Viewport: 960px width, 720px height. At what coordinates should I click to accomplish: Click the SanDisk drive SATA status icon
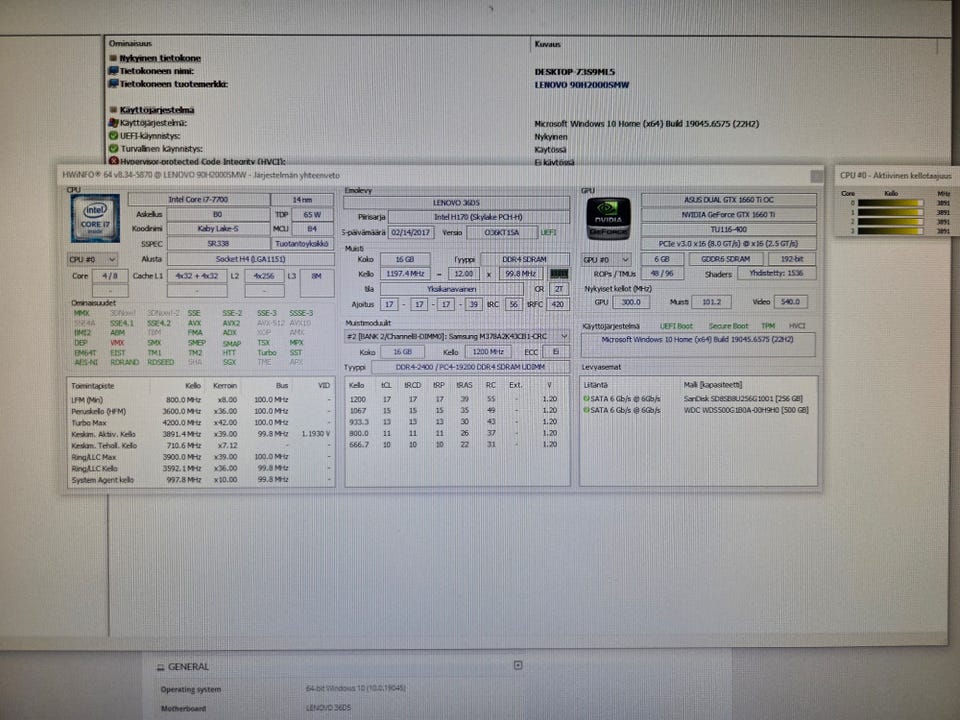pos(587,399)
